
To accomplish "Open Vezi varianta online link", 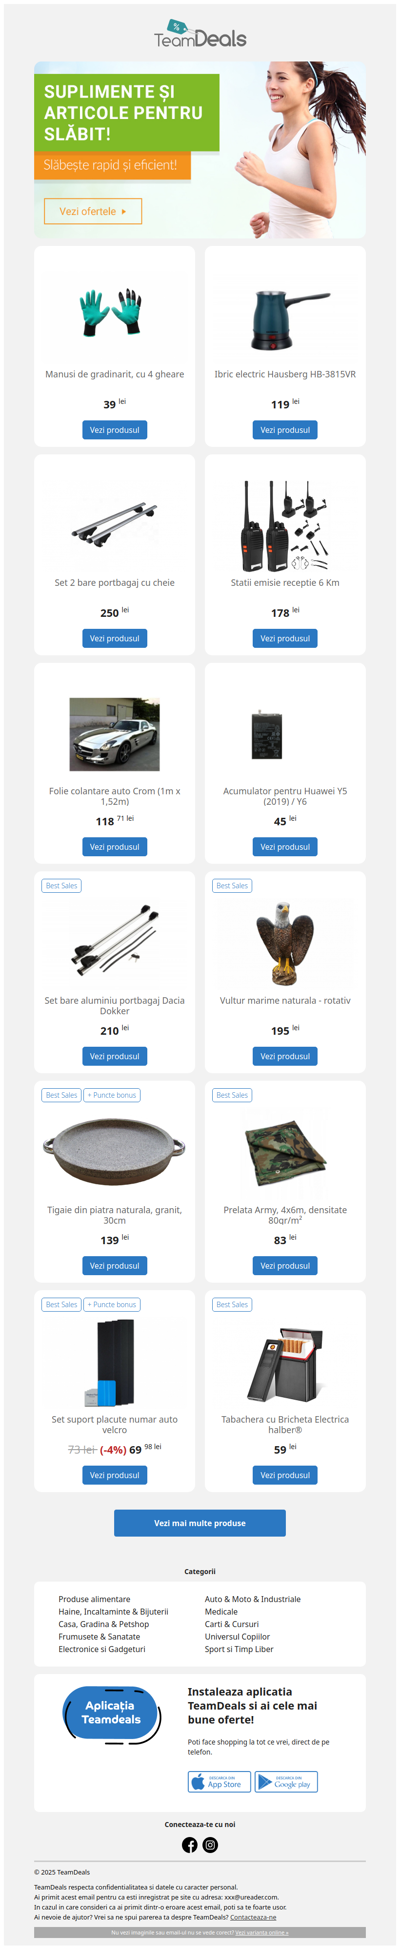I will pyautogui.click(x=262, y=1933).
